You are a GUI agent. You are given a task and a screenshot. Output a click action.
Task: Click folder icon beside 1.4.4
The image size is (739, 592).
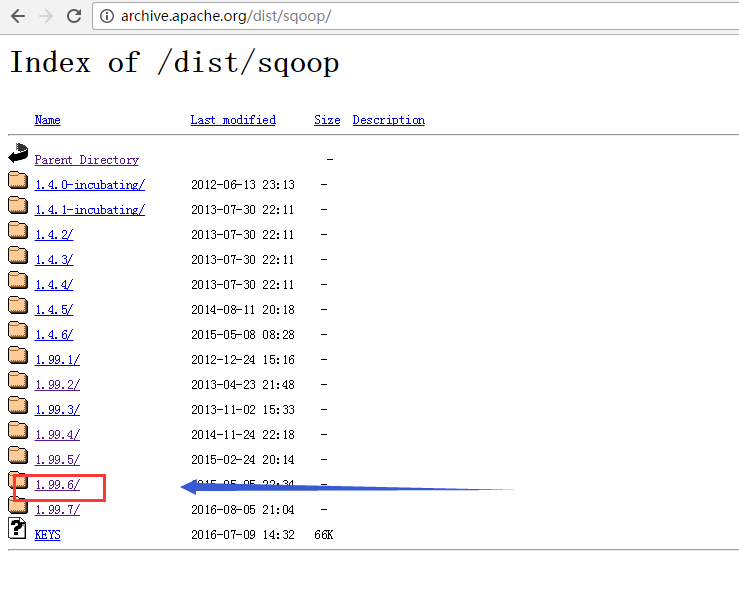coord(18,280)
